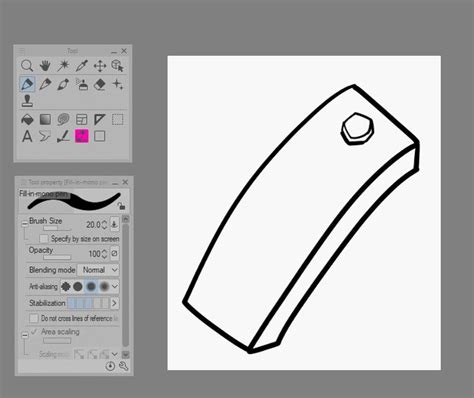474x398 pixels.
Task: Select the Blend stamp tool
Action: (27, 100)
